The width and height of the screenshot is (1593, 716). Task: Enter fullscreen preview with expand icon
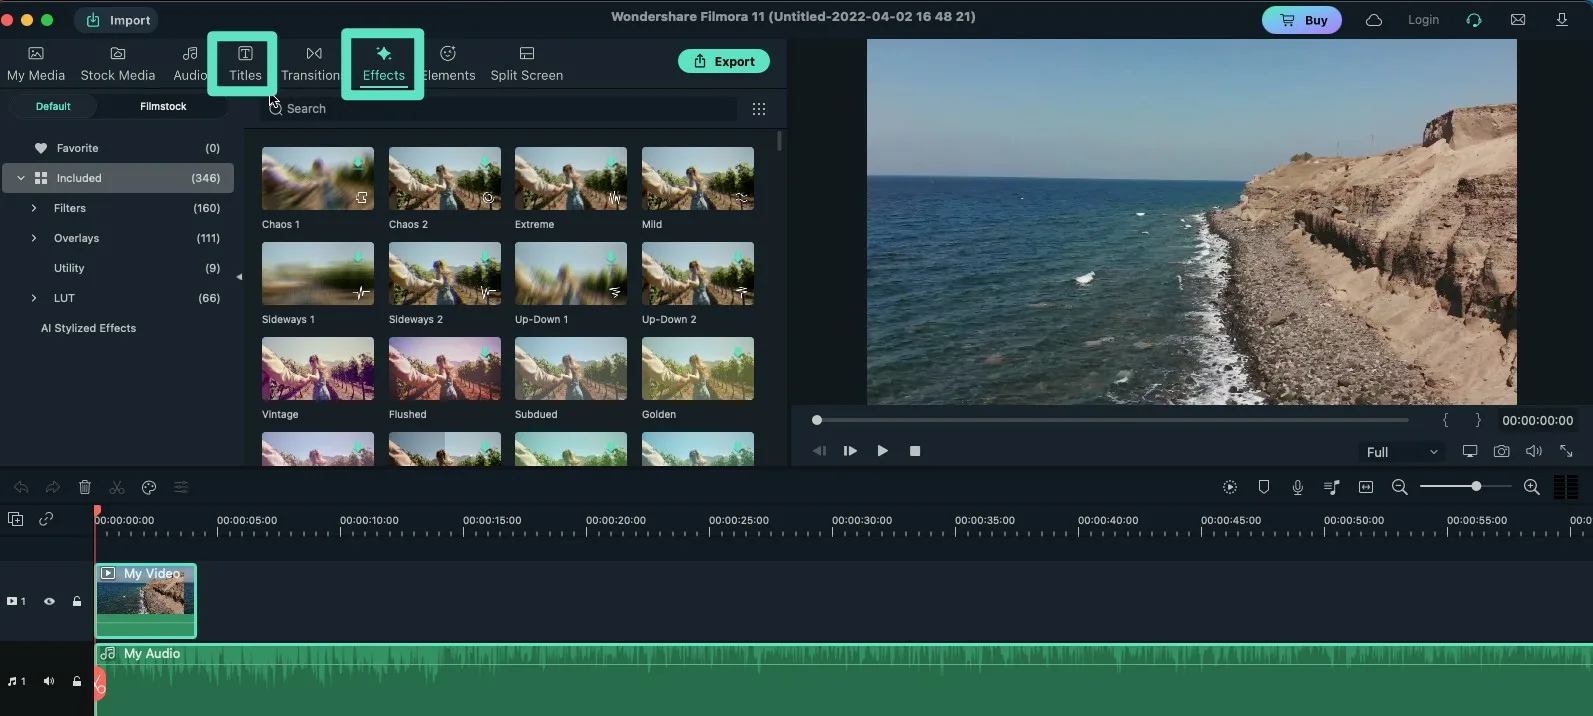click(1566, 451)
